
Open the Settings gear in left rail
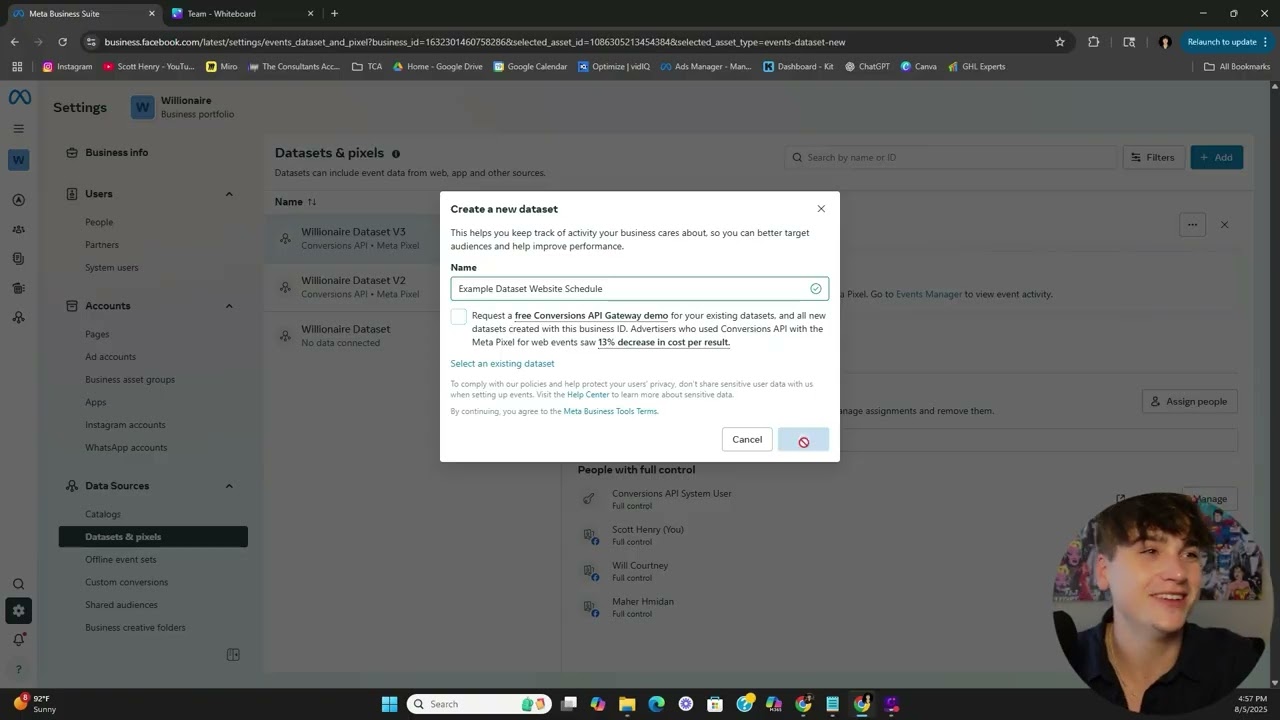18,610
